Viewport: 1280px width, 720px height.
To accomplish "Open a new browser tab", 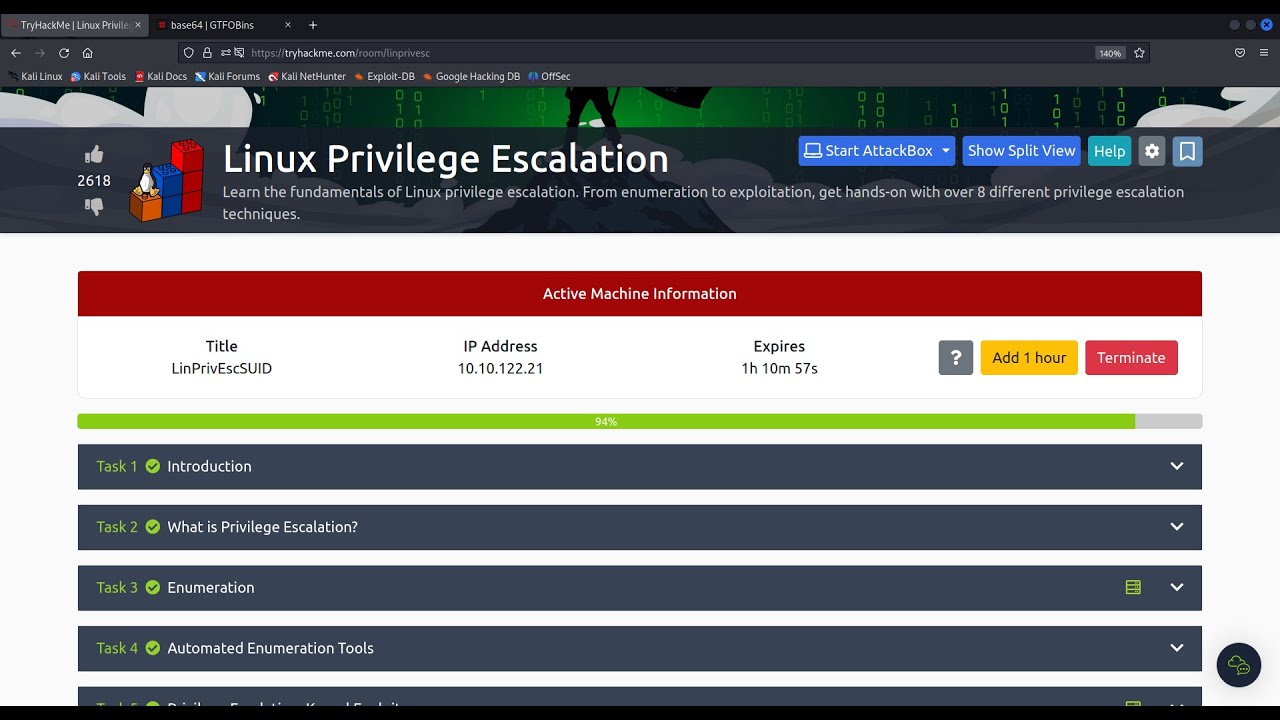I will [x=313, y=25].
